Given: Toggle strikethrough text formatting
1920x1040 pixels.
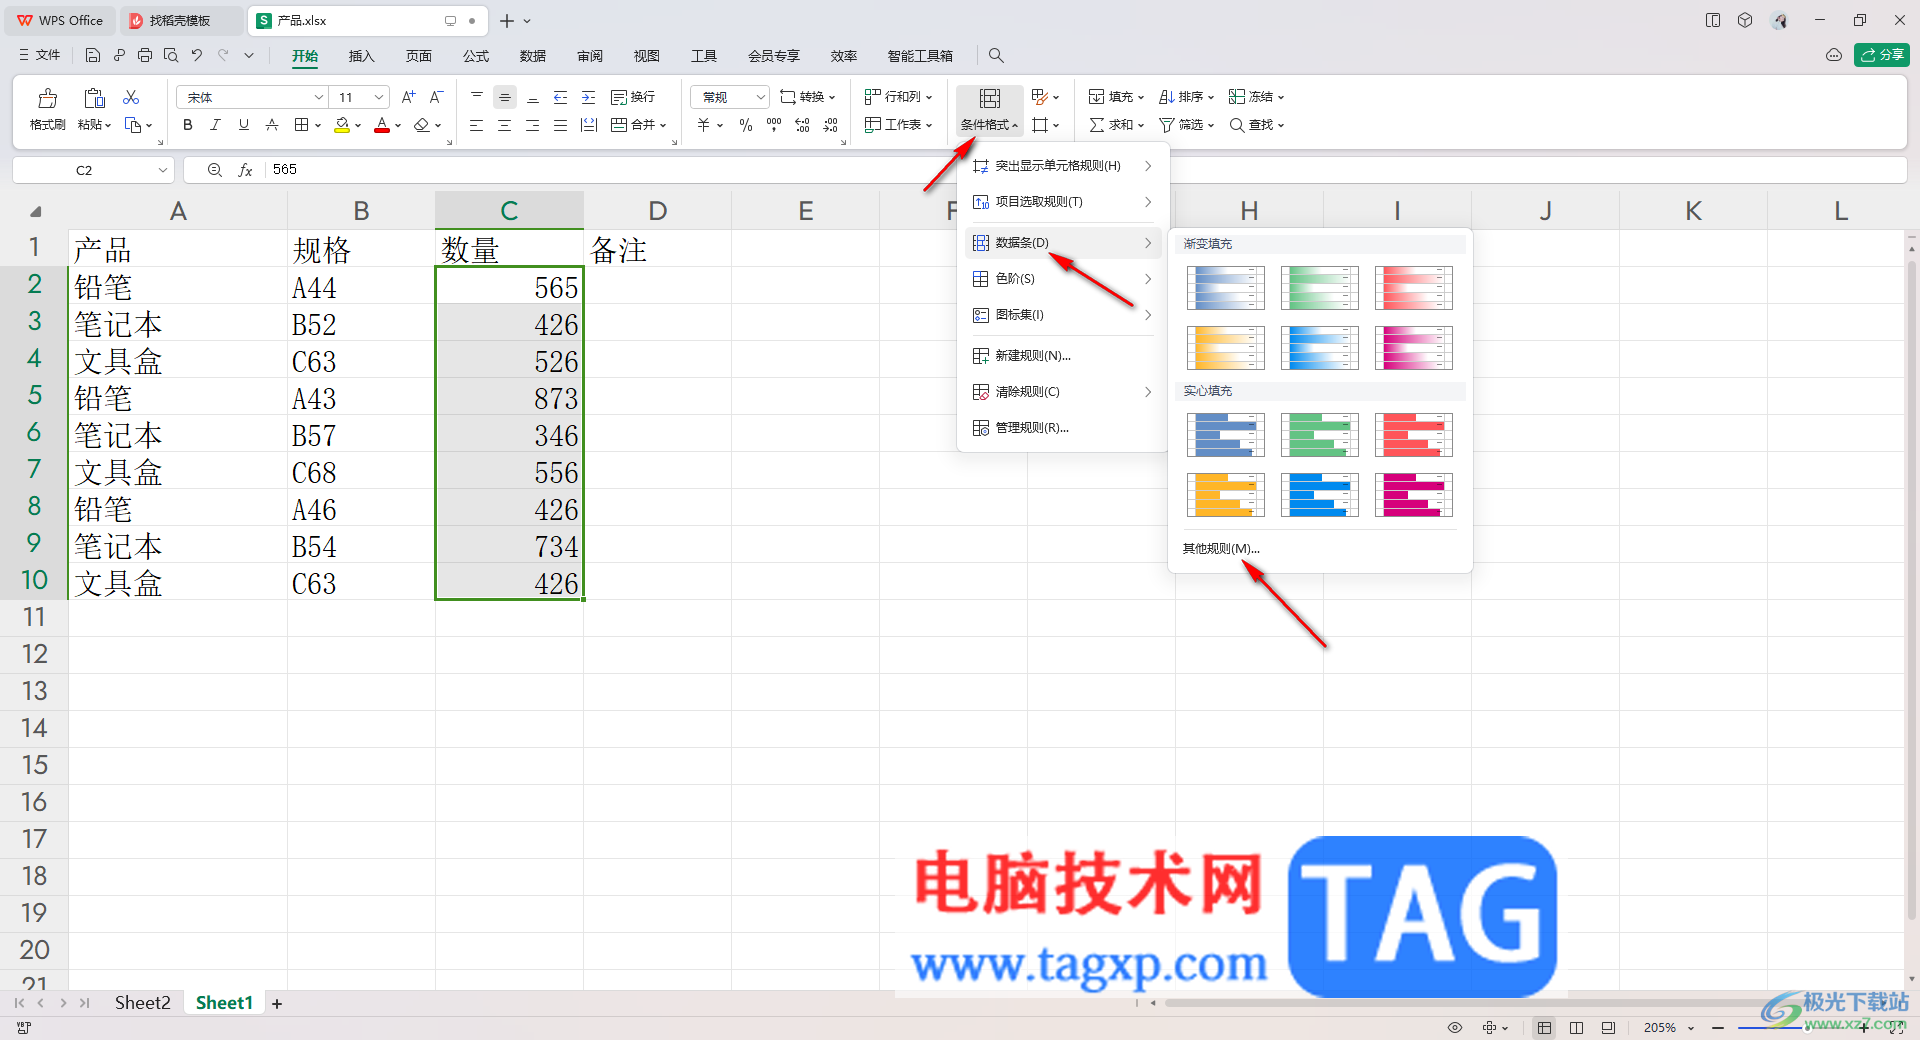Looking at the screenshot, I should (x=271, y=125).
